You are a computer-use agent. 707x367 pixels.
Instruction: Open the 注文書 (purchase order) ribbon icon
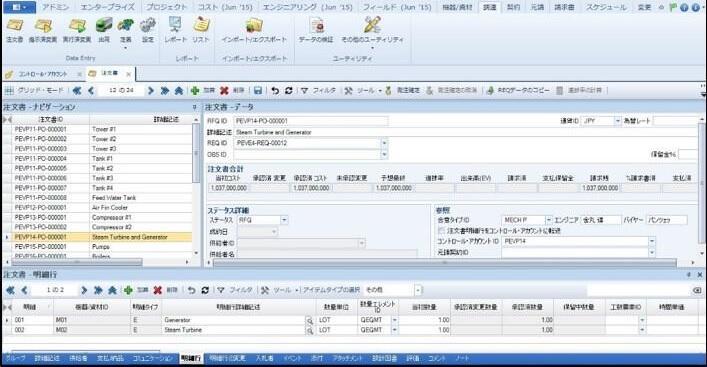14,30
